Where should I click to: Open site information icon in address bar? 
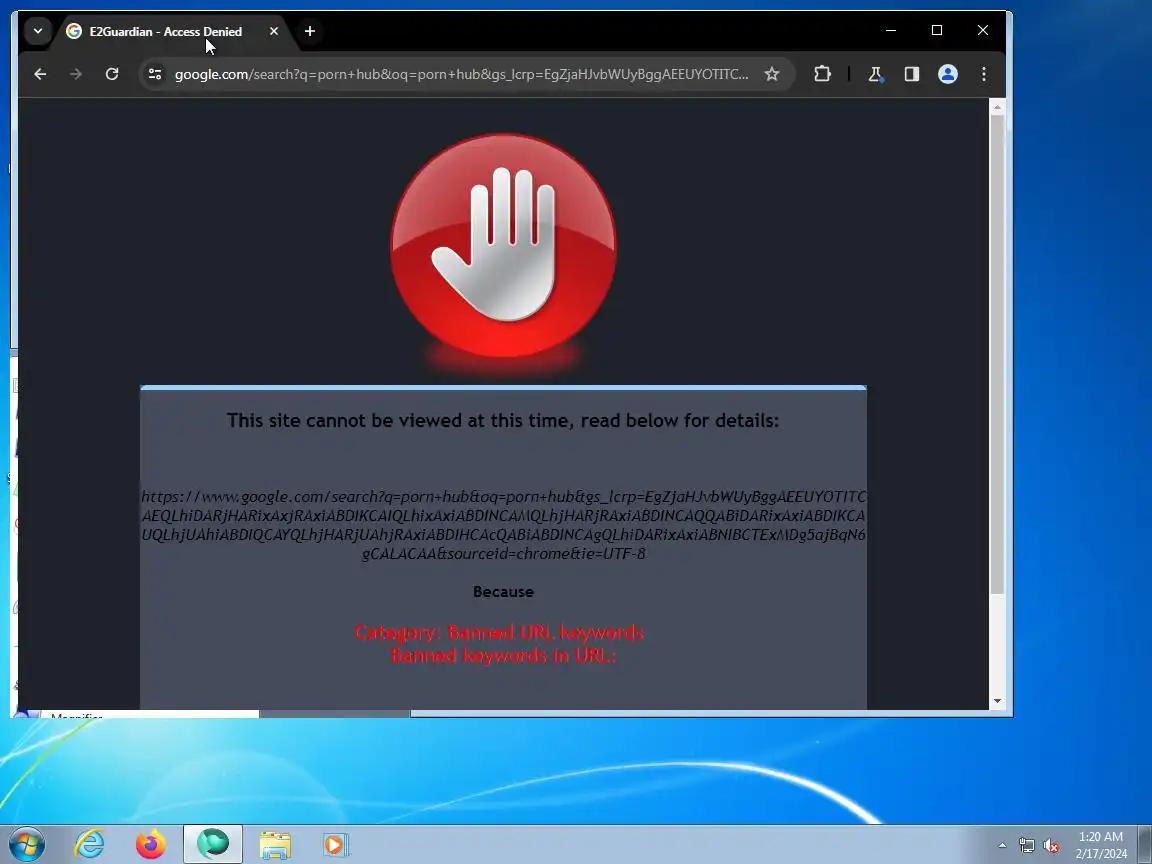pyautogui.click(x=155, y=74)
